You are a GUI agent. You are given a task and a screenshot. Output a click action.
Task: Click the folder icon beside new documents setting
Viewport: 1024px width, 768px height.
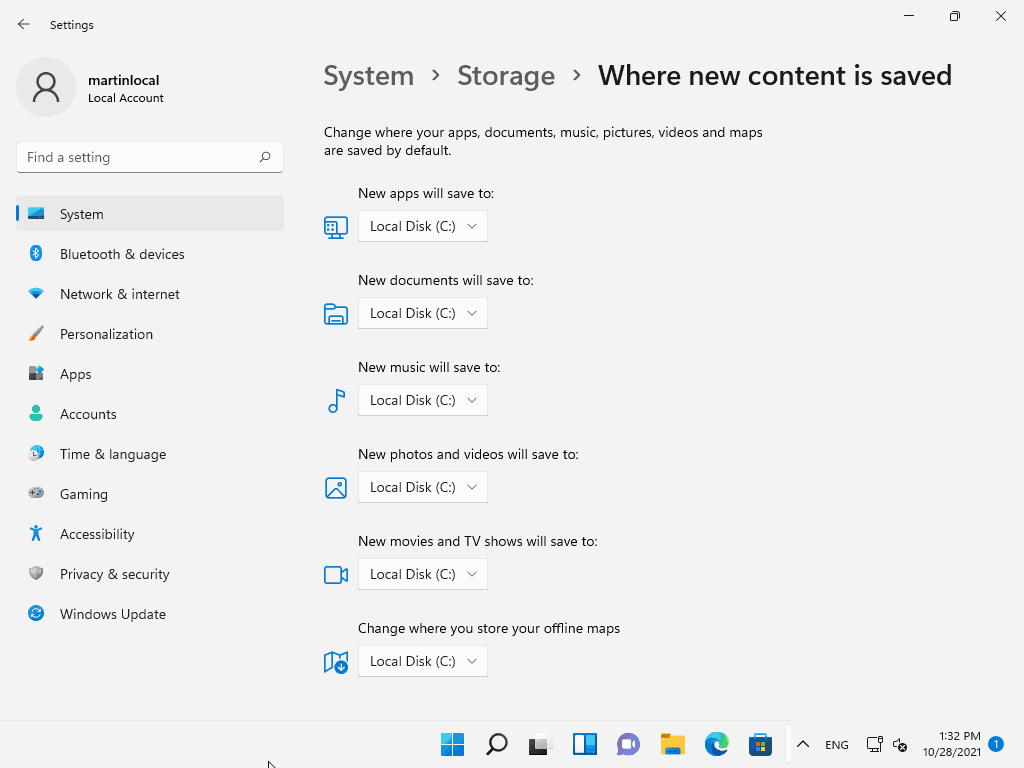pyautogui.click(x=336, y=313)
